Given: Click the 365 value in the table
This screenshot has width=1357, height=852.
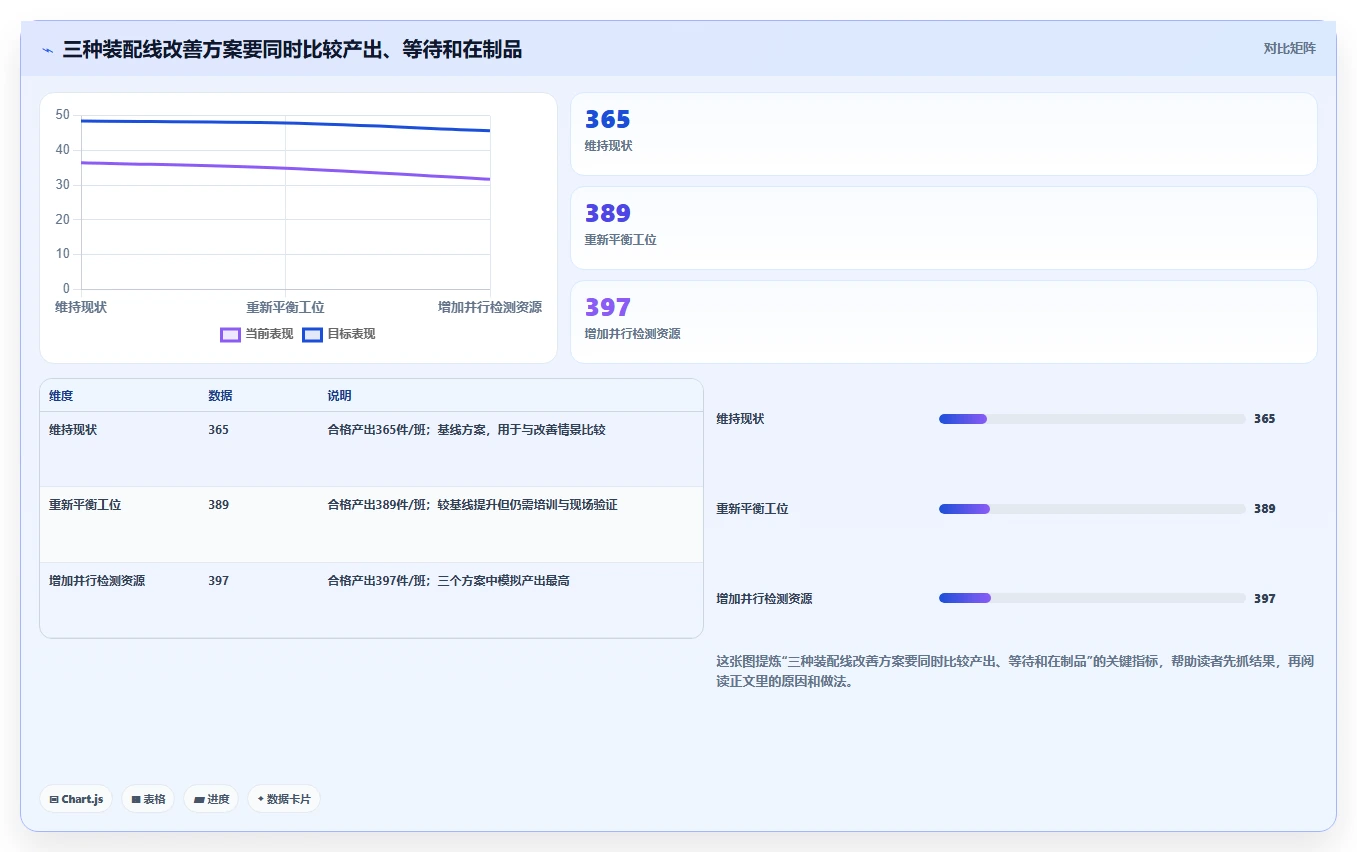Looking at the screenshot, I should [x=218, y=430].
